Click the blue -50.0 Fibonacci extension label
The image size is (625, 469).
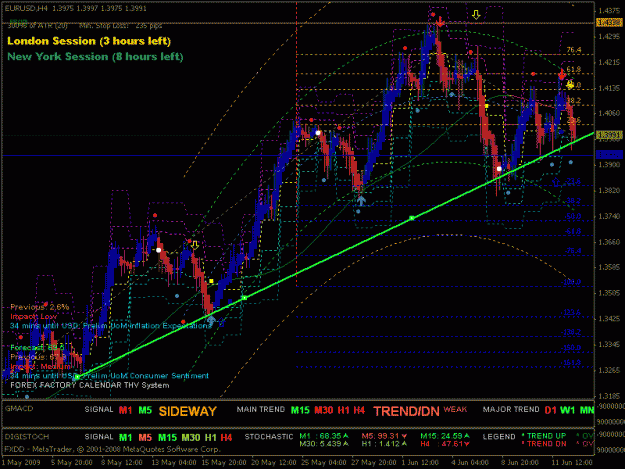(572, 216)
